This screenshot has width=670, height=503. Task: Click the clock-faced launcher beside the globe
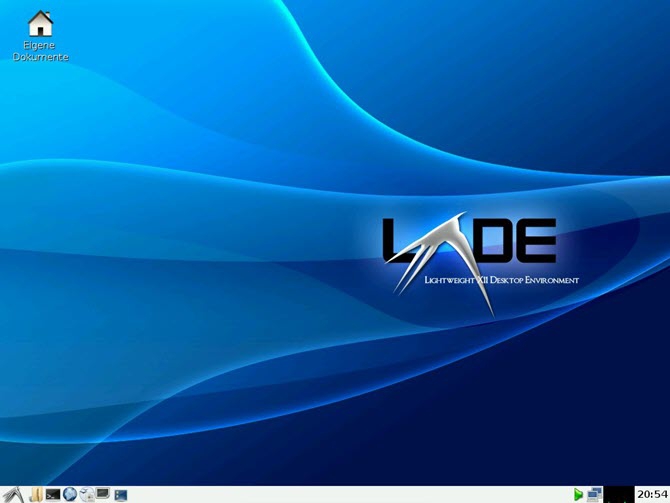(x=87, y=494)
